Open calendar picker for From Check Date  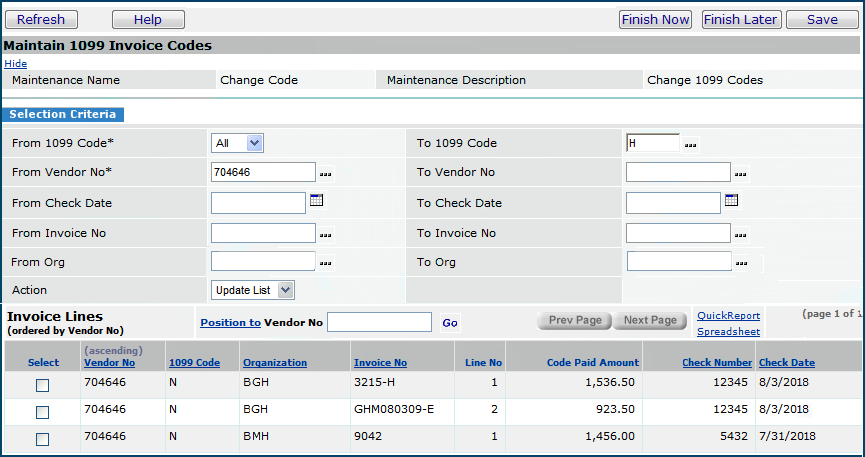tap(316, 200)
